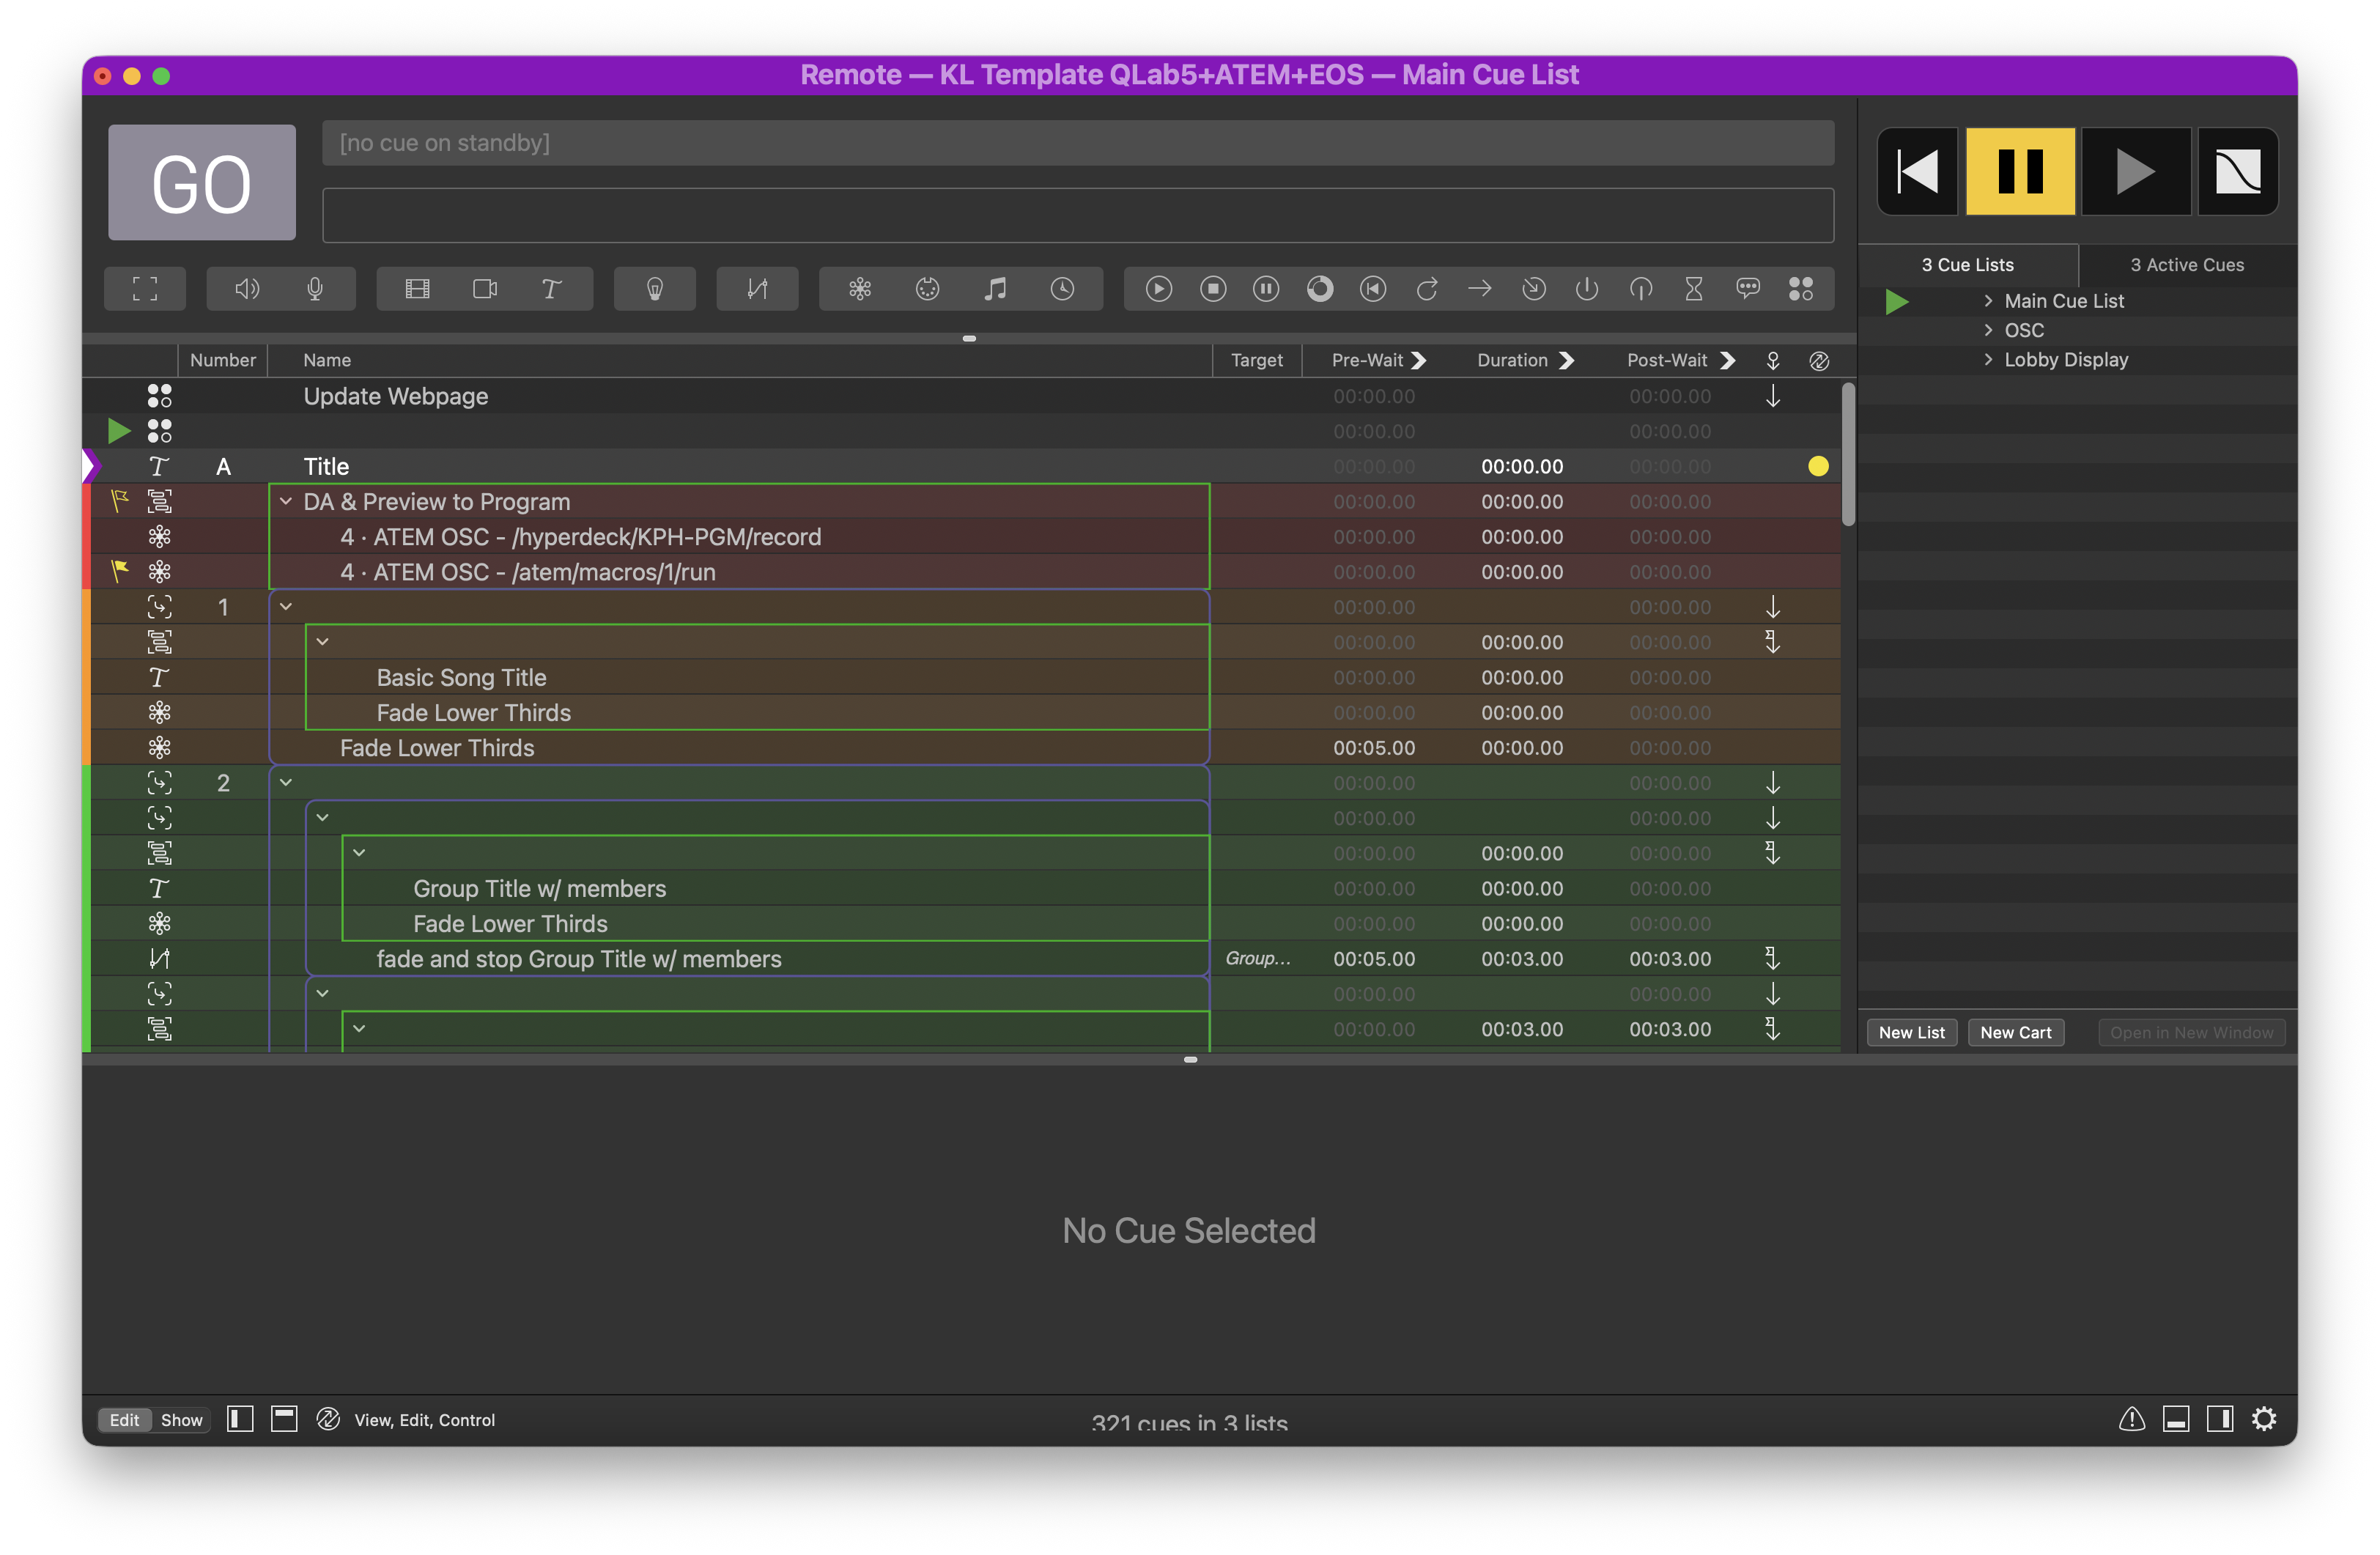Switch to Show mode
The height and width of the screenshot is (1555, 2380).
[x=181, y=1420]
